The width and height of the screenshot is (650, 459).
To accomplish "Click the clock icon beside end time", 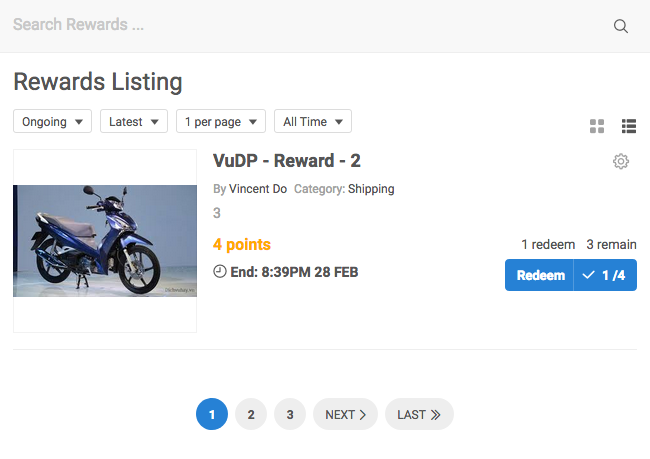I will 220,272.
